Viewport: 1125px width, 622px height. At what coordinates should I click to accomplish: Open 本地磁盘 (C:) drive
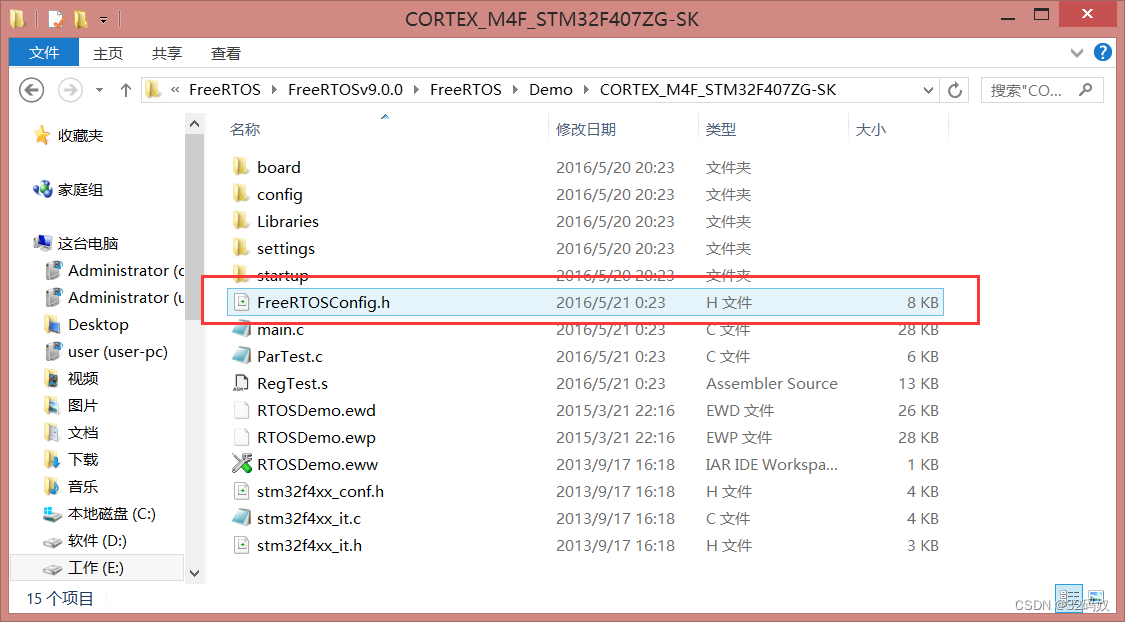[111, 514]
